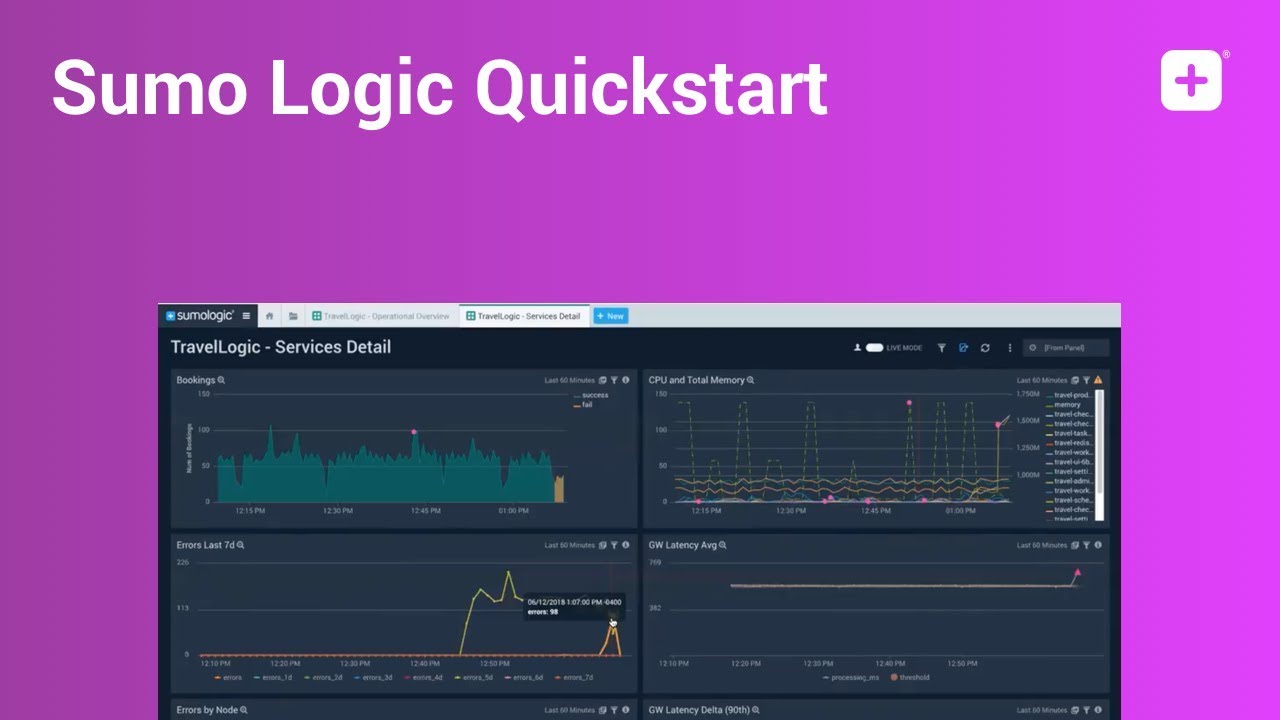Click the filter icon on Errors Last 7d panel
Image resolution: width=1280 pixels, height=720 pixels.
click(x=614, y=545)
